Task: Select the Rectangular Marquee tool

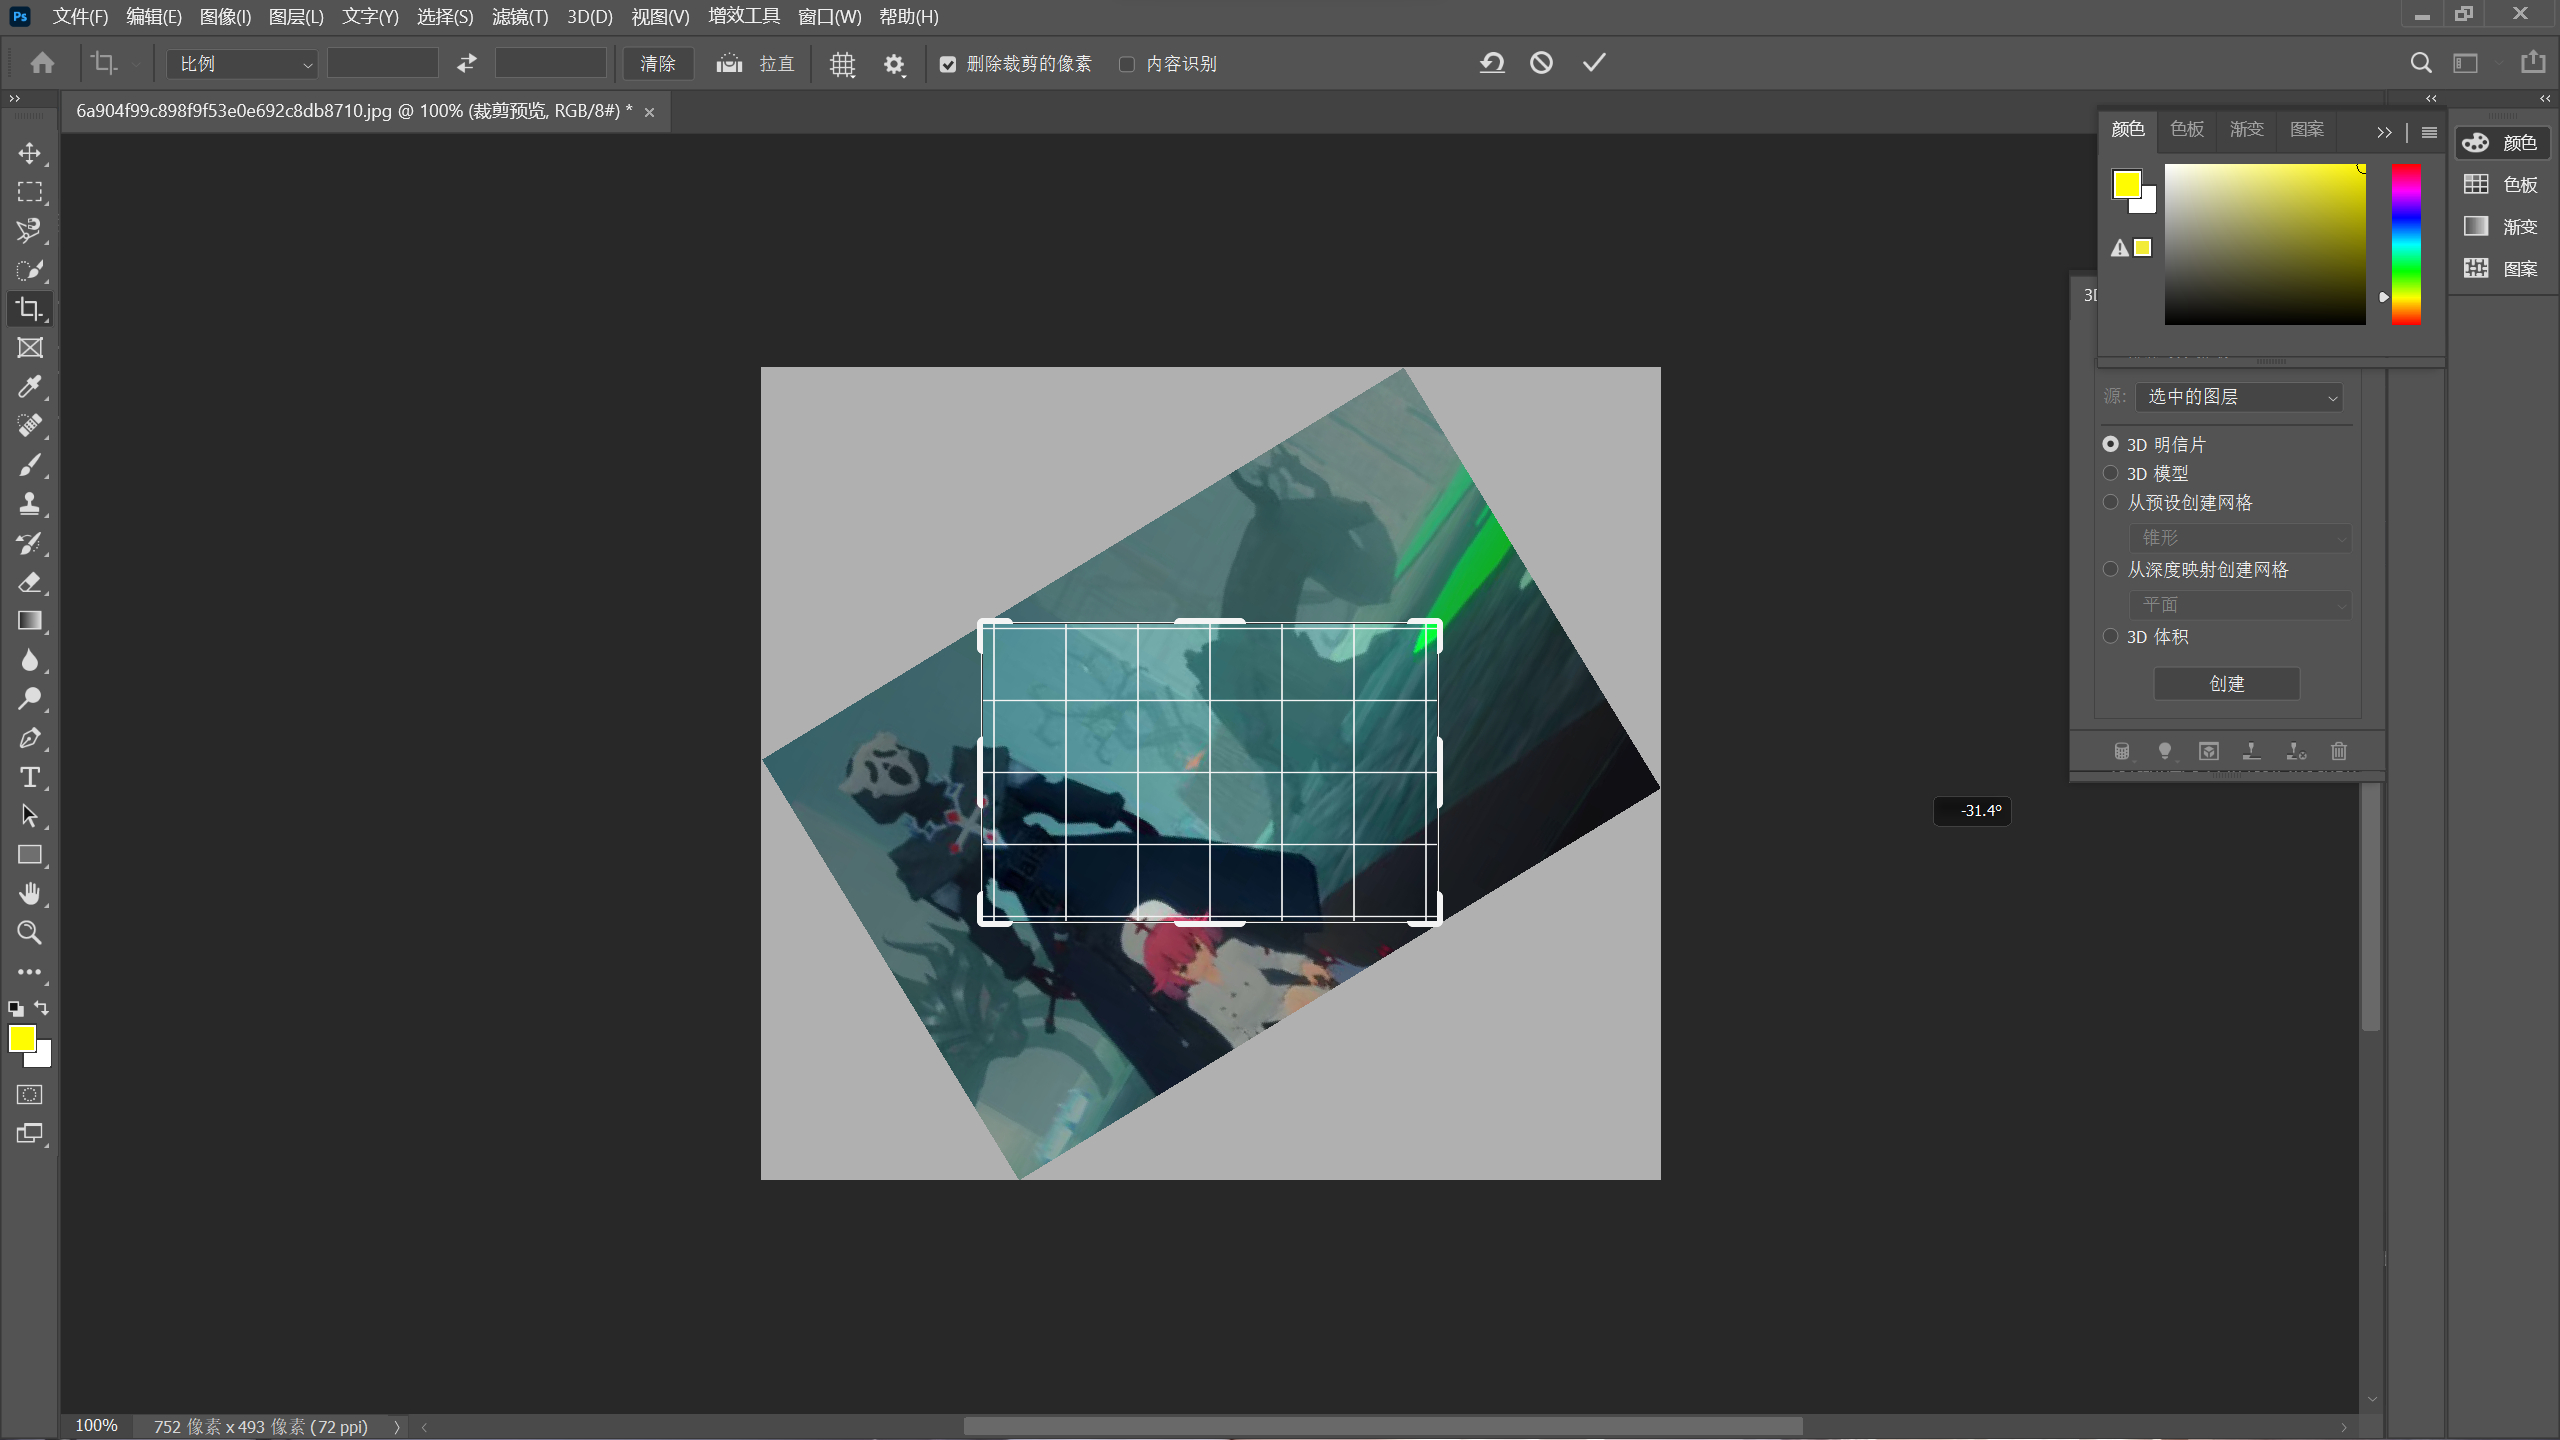Action: pyautogui.click(x=29, y=192)
